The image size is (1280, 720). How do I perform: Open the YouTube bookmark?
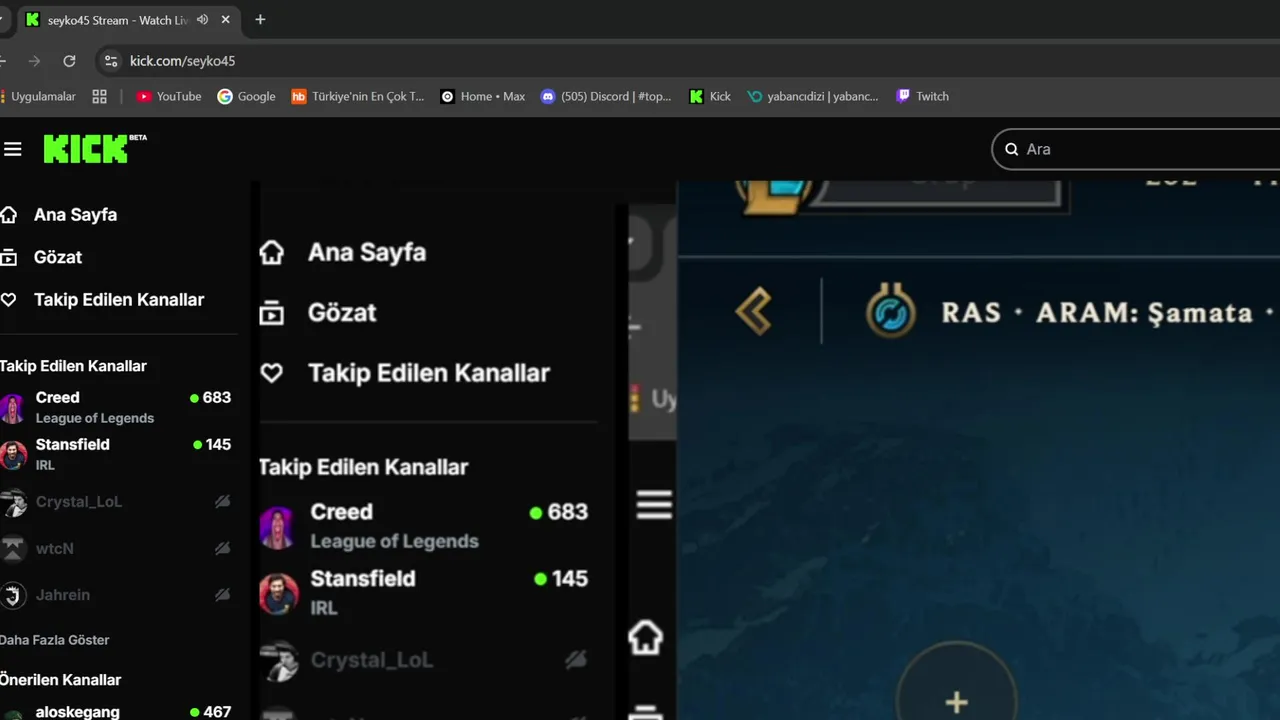[169, 97]
